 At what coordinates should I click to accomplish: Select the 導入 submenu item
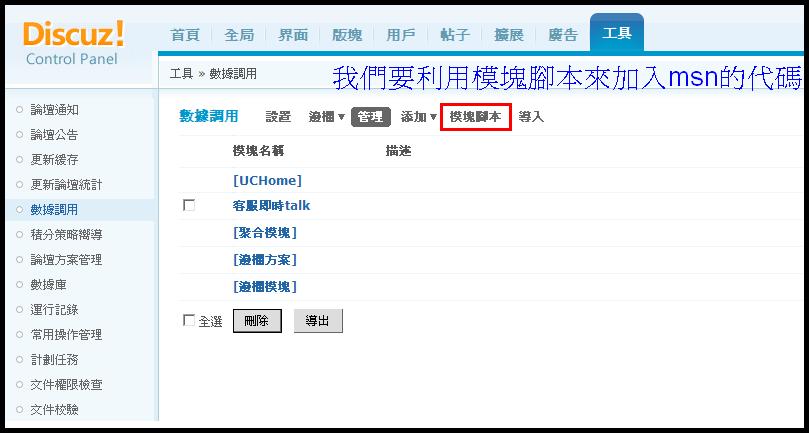pos(531,117)
